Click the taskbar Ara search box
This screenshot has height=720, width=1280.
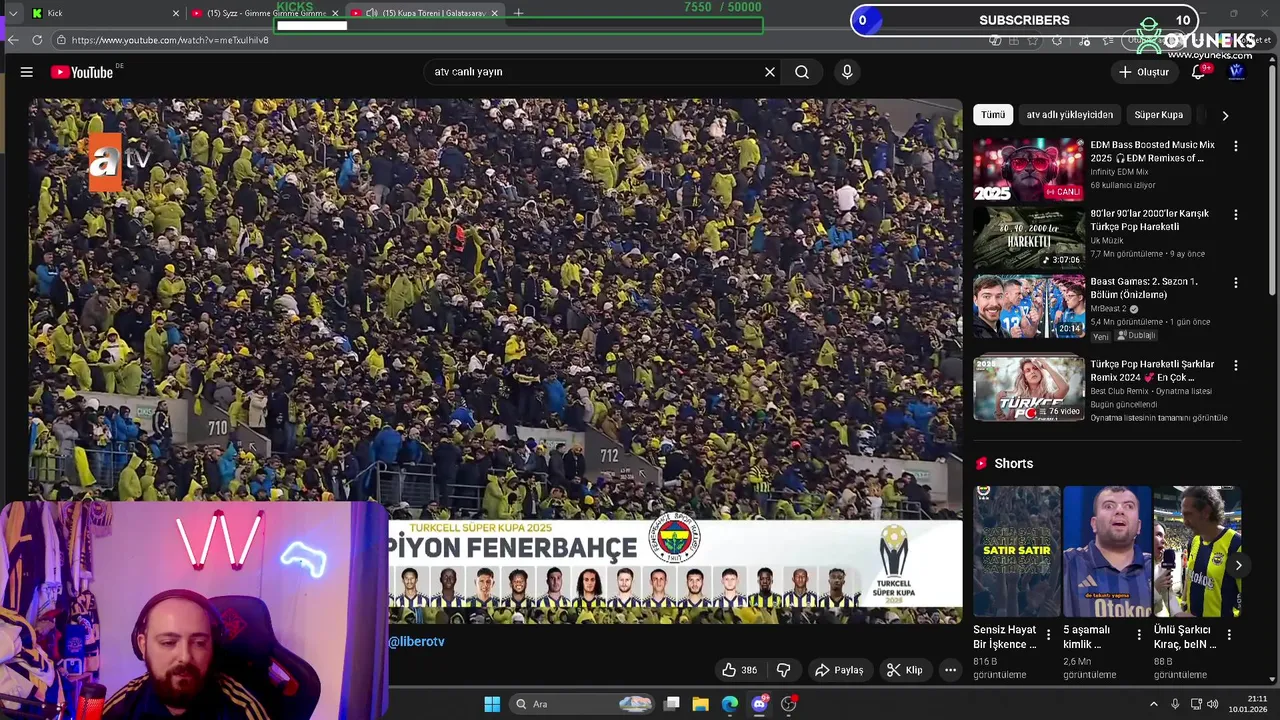583,704
